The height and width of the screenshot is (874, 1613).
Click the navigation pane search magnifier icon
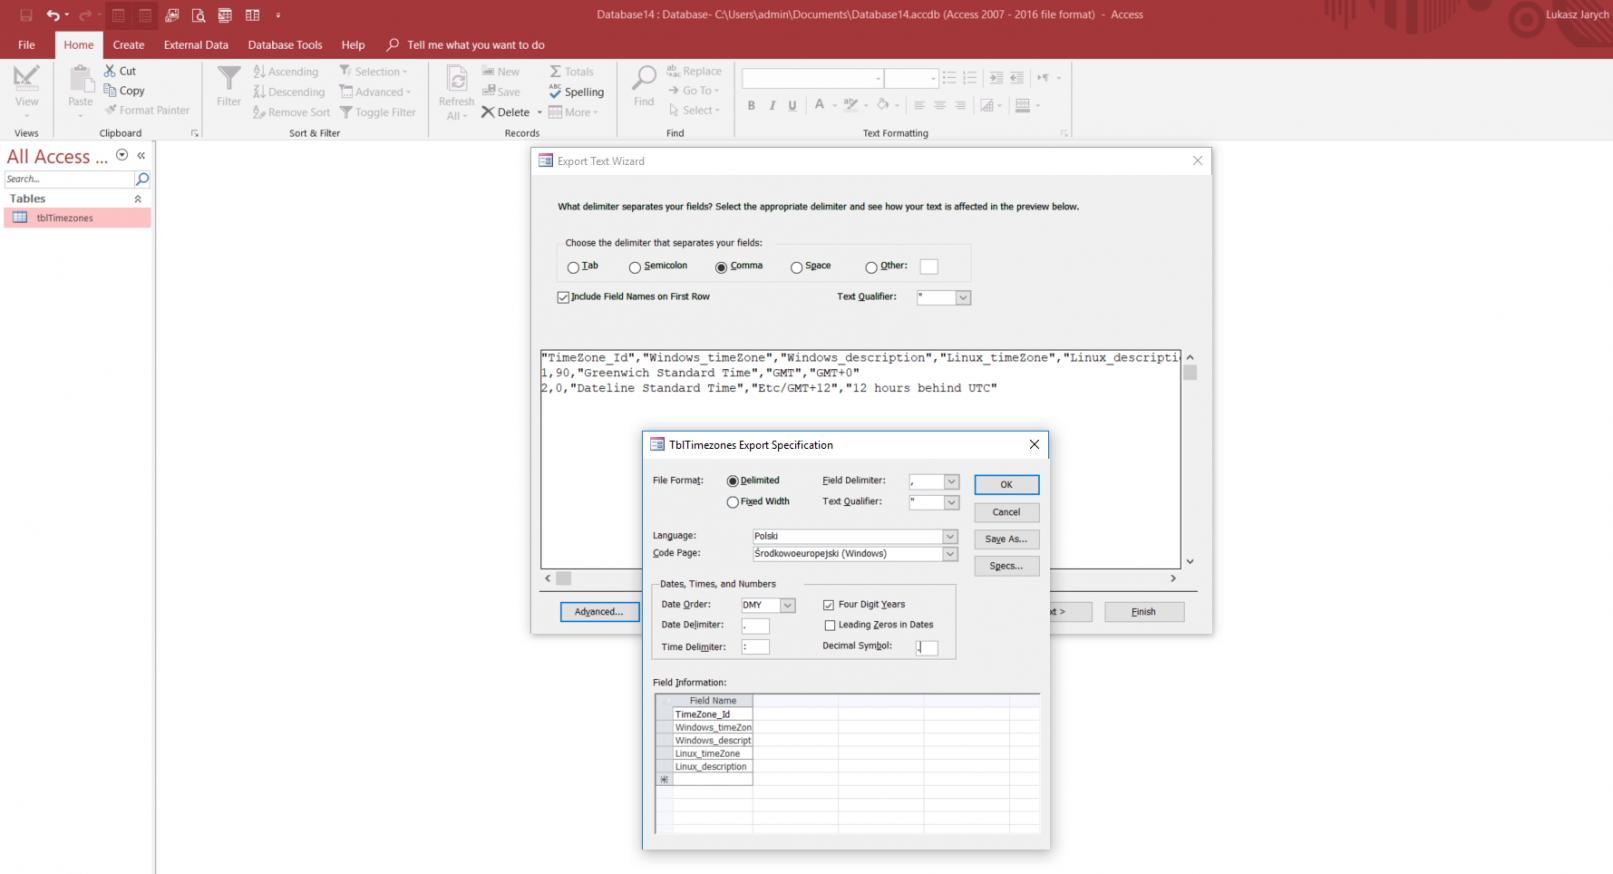[x=142, y=179]
